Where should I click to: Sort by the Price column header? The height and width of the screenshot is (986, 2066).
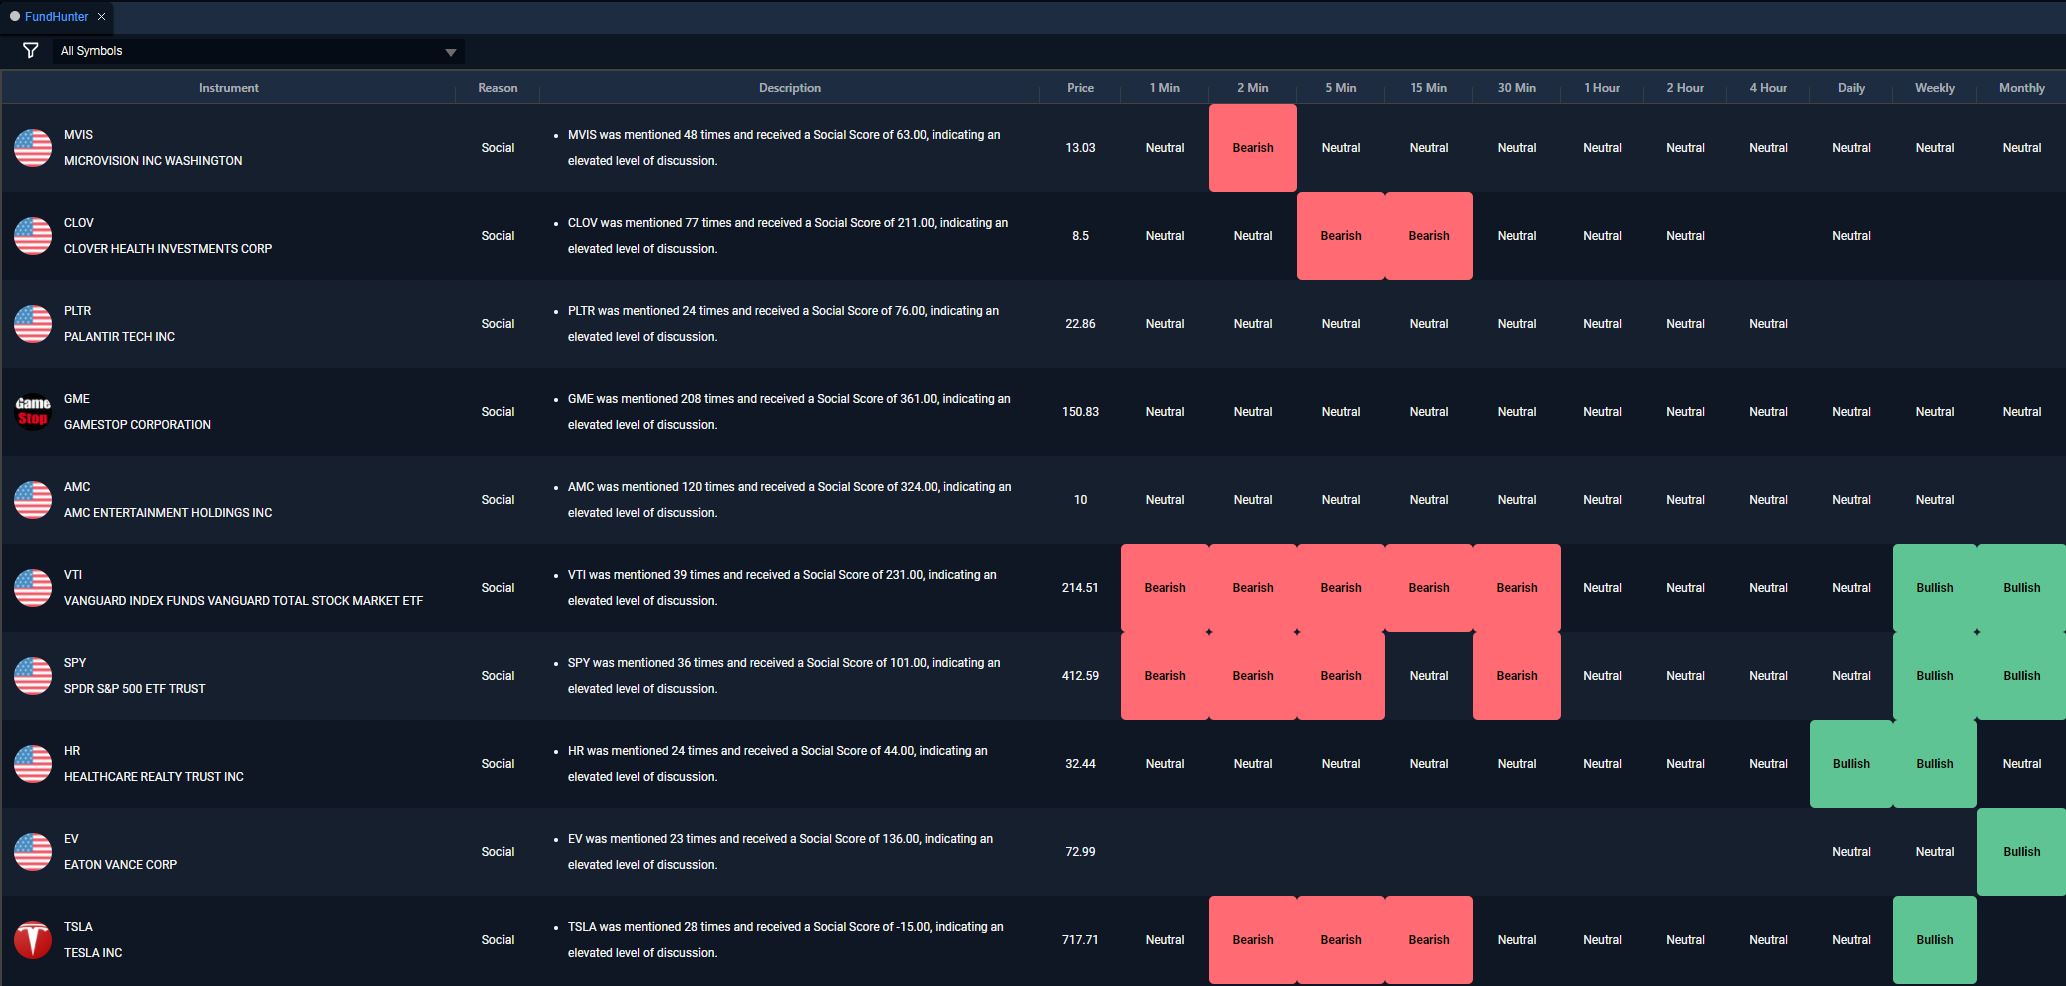point(1080,88)
